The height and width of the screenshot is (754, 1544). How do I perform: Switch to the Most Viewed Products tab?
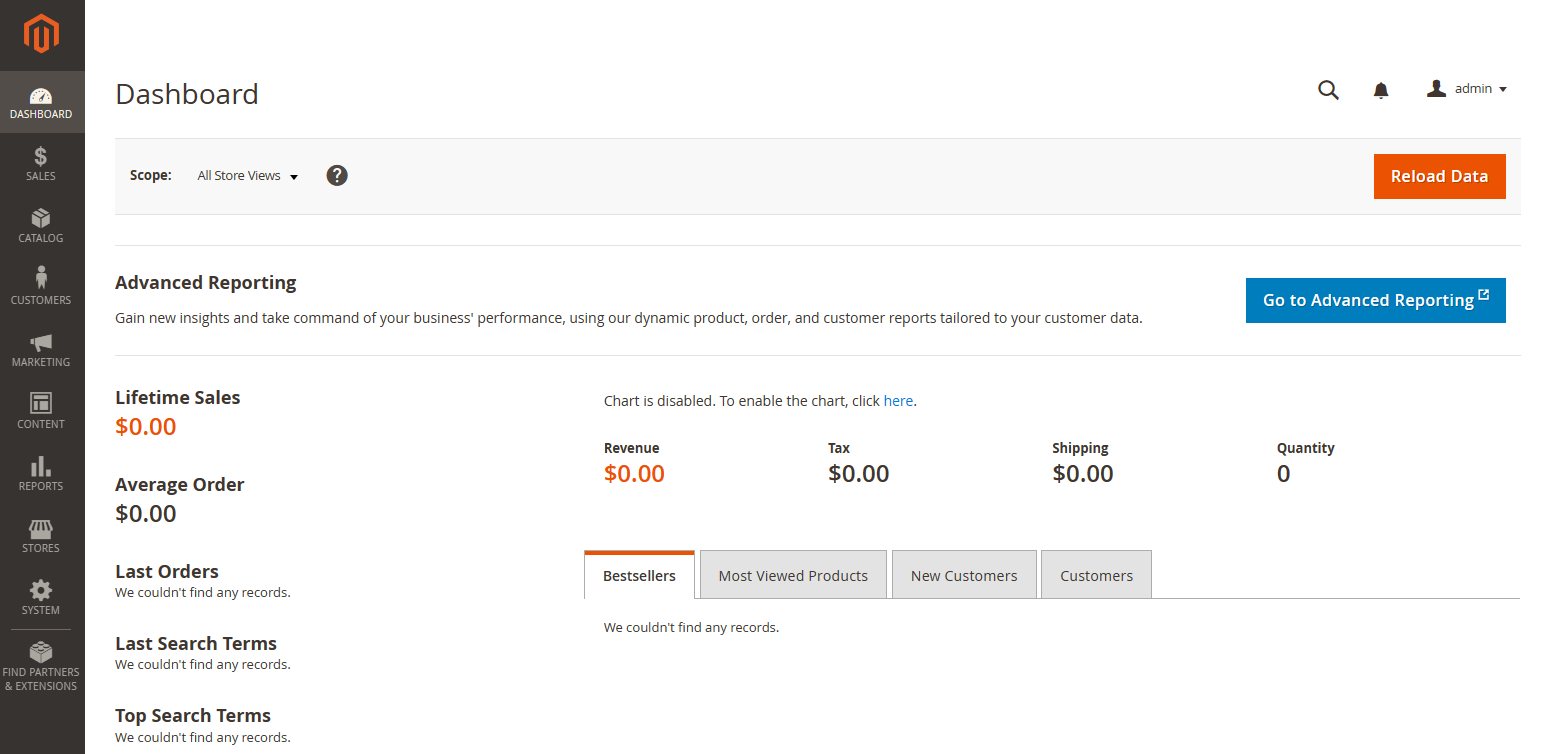[x=793, y=576]
